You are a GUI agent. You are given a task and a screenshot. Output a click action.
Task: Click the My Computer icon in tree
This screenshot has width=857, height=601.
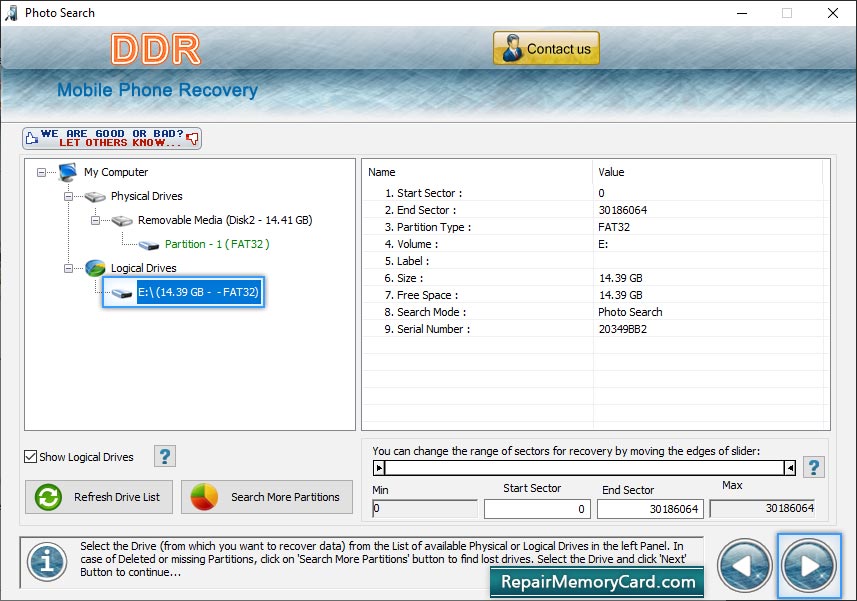[x=68, y=172]
